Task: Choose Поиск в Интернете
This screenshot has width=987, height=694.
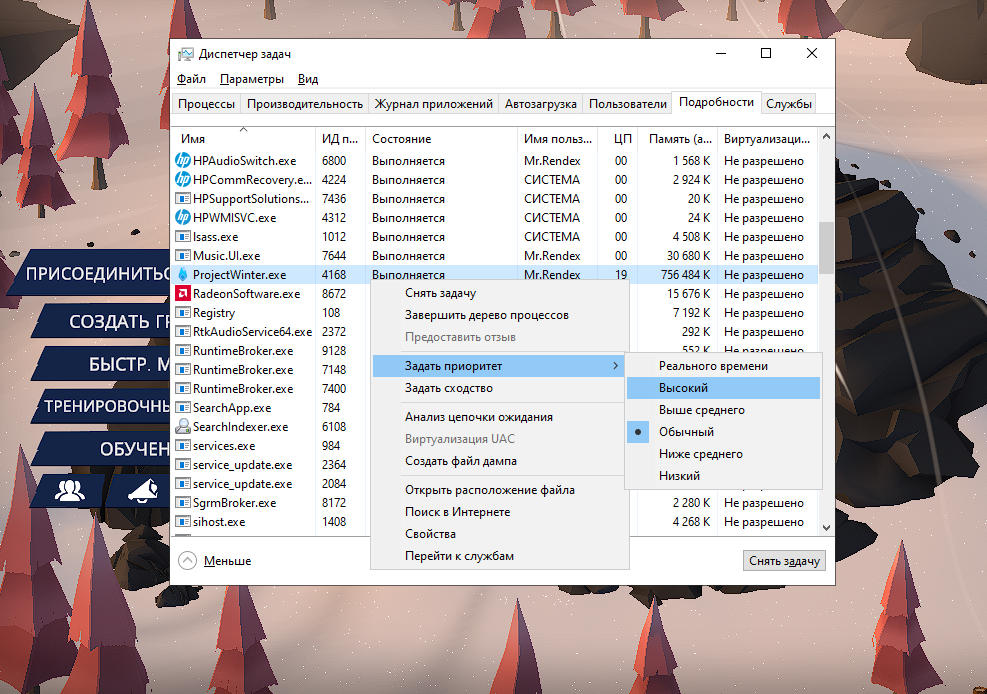Action: 500,512
